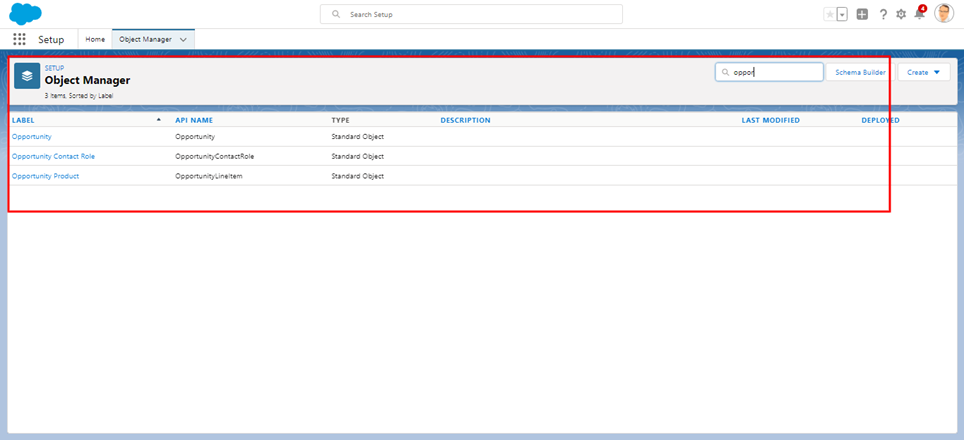This screenshot has height=440, width=964.
Task: Open the Setup gear menu
Action: [901, 14]
